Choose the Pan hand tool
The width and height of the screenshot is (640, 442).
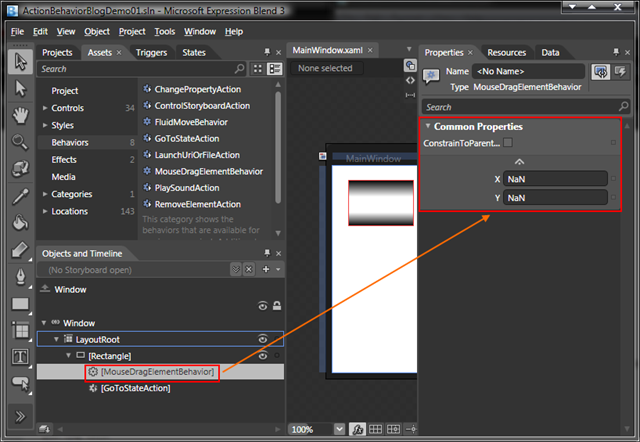pyautogui.click(x=20, y=115)
